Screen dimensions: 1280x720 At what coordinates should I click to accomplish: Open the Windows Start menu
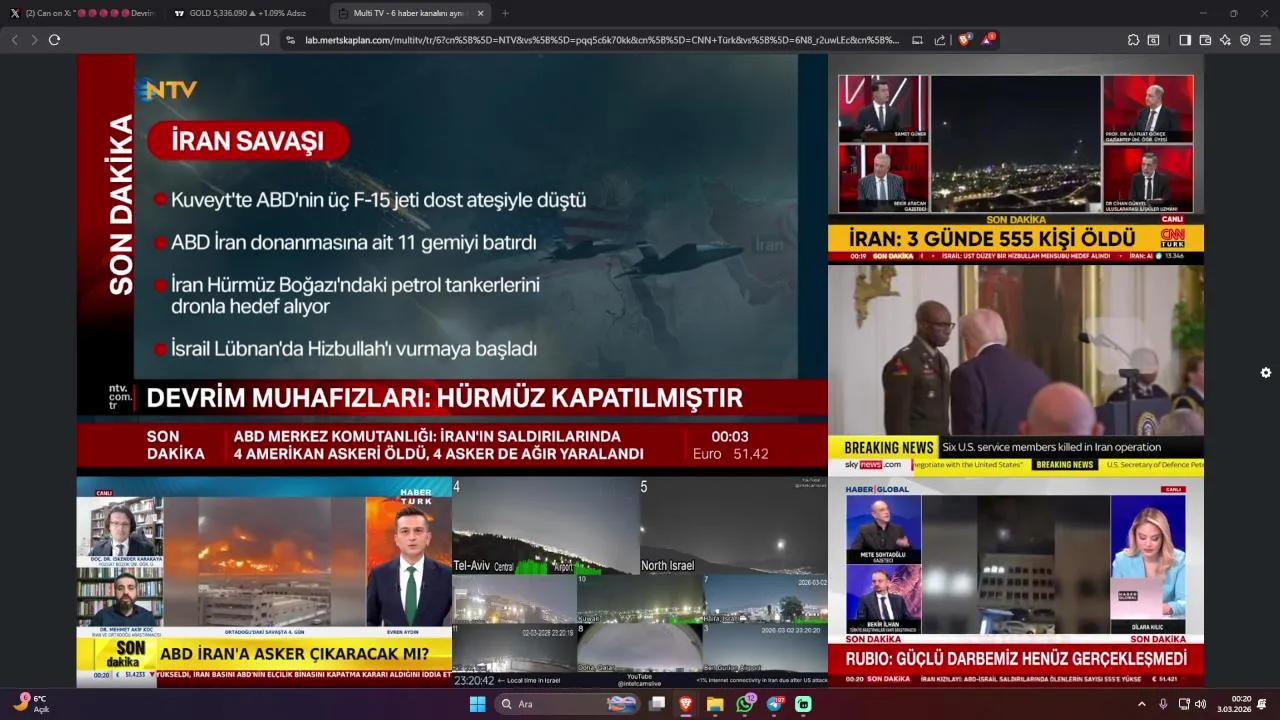478,704
